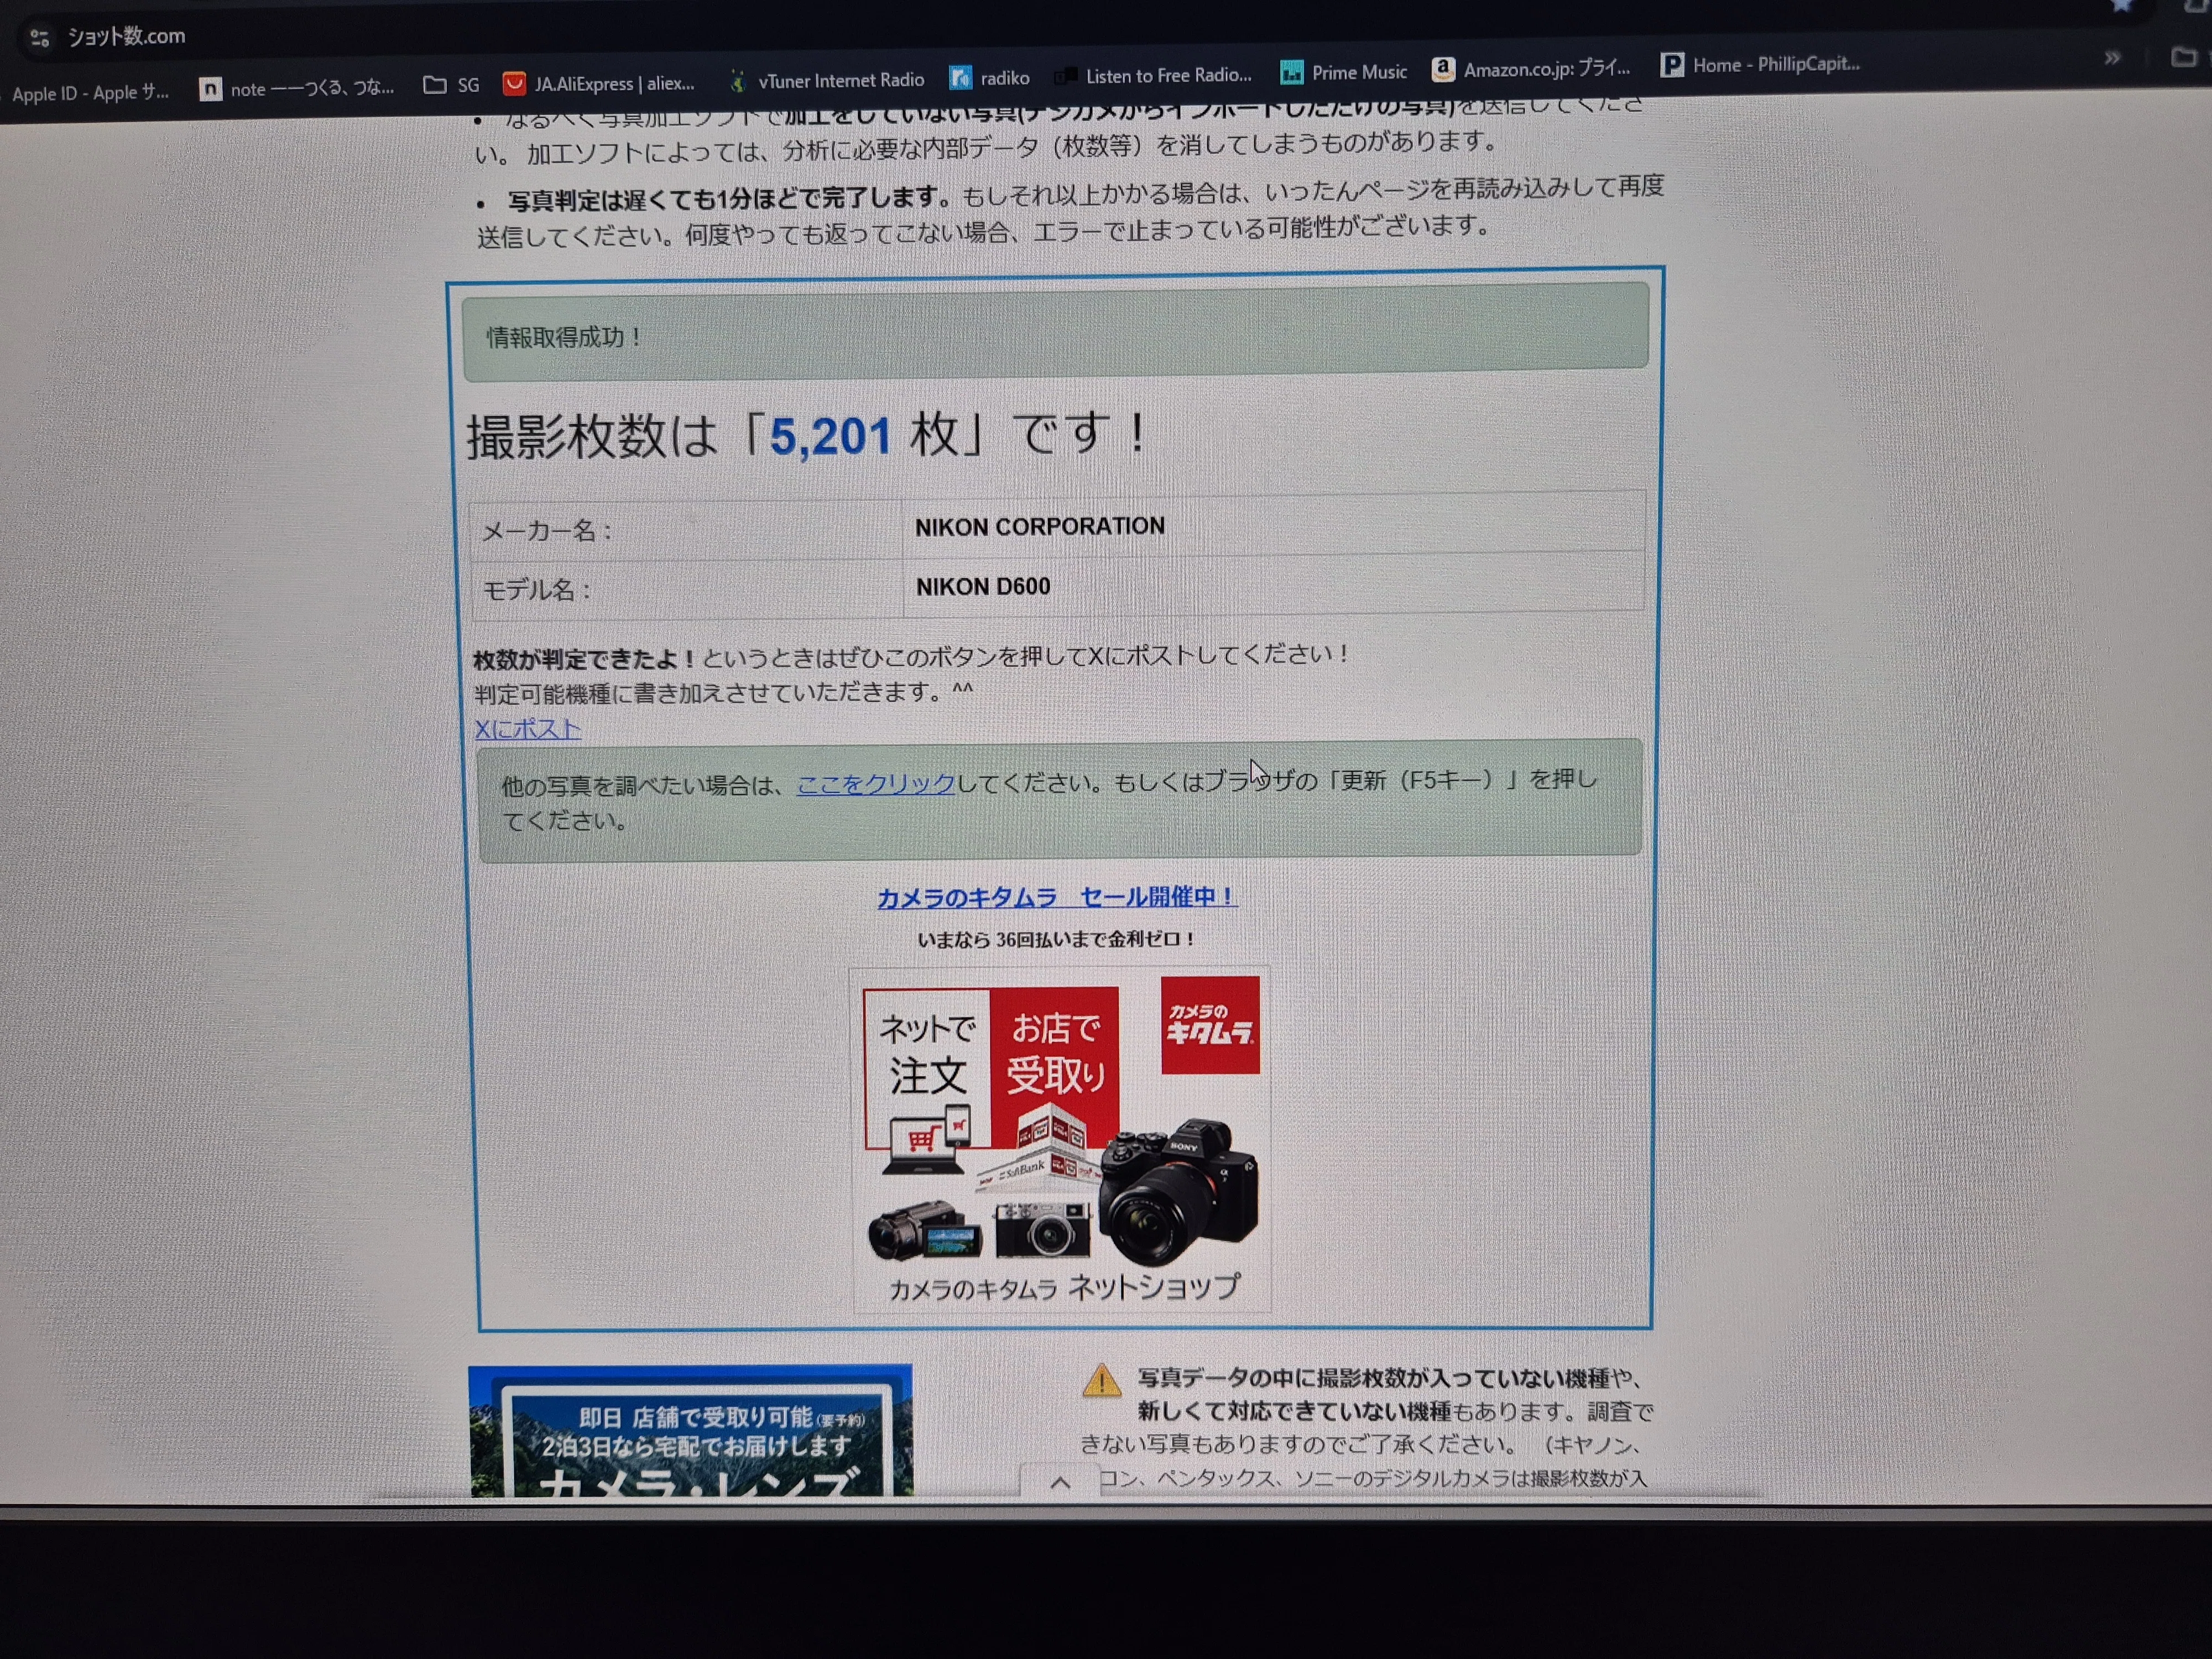Click the メーカー名 label cell
Image resolution: width=2212 pixels, height=1659 pixels.
click(686, 530)
